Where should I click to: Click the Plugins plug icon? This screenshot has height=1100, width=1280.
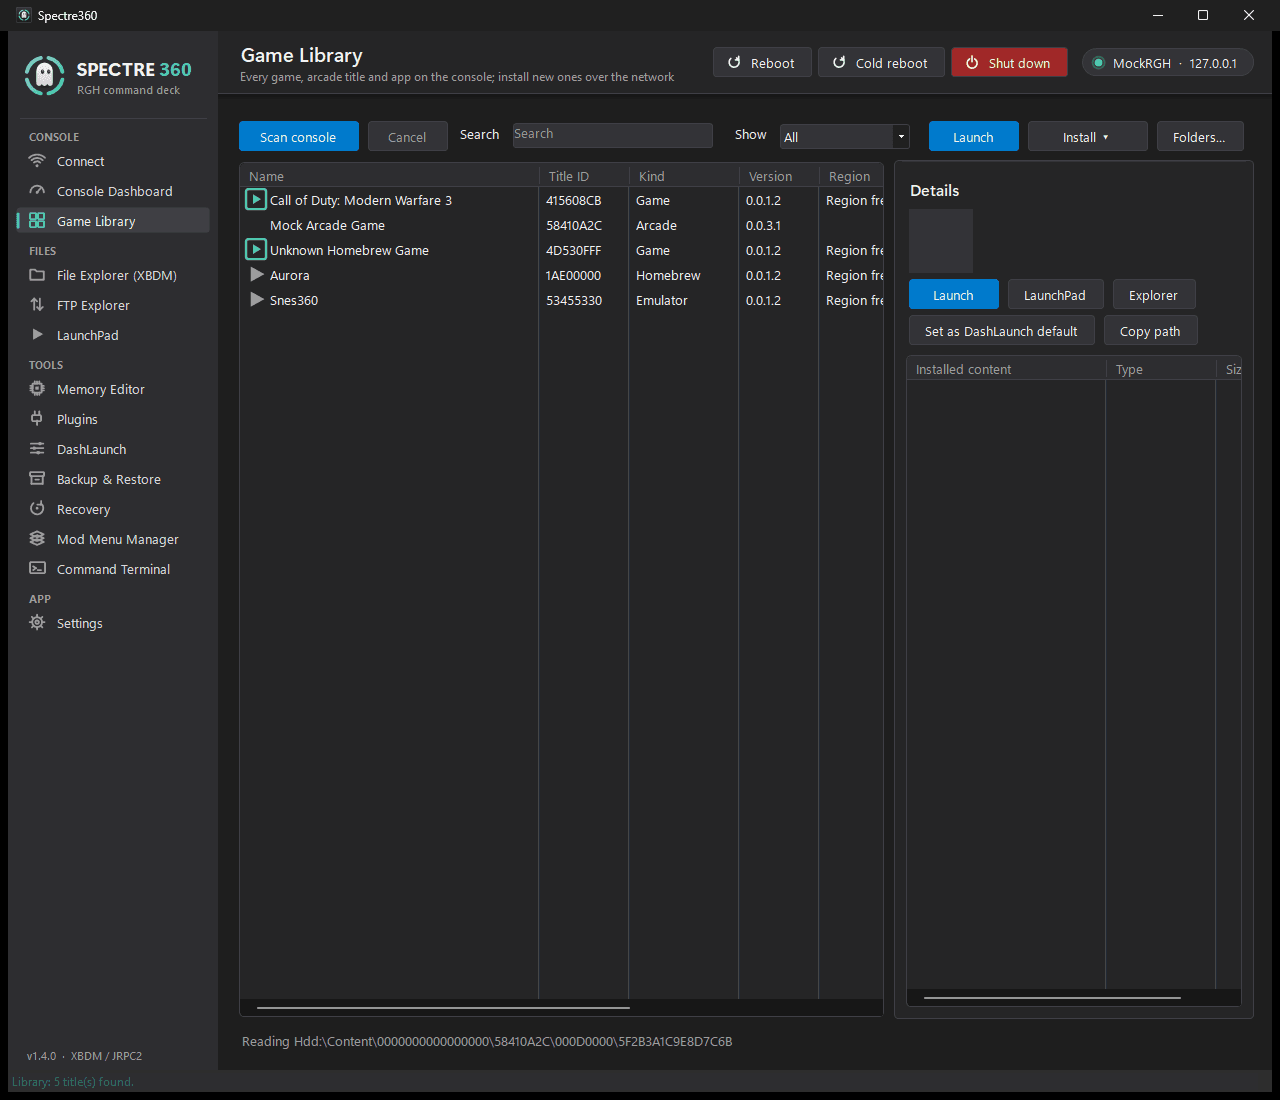pyautogui.click(x=37, y=419)
